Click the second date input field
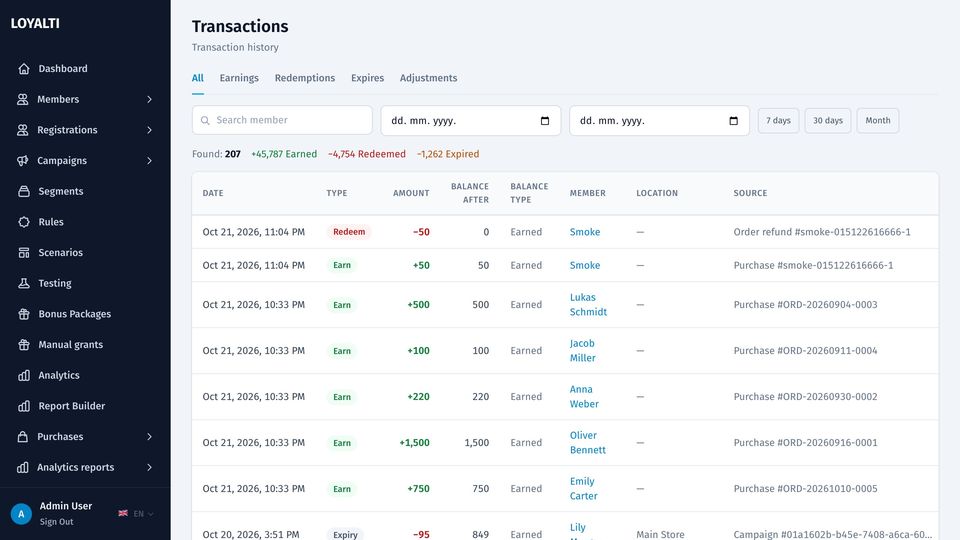 click(x=659, y=121)
